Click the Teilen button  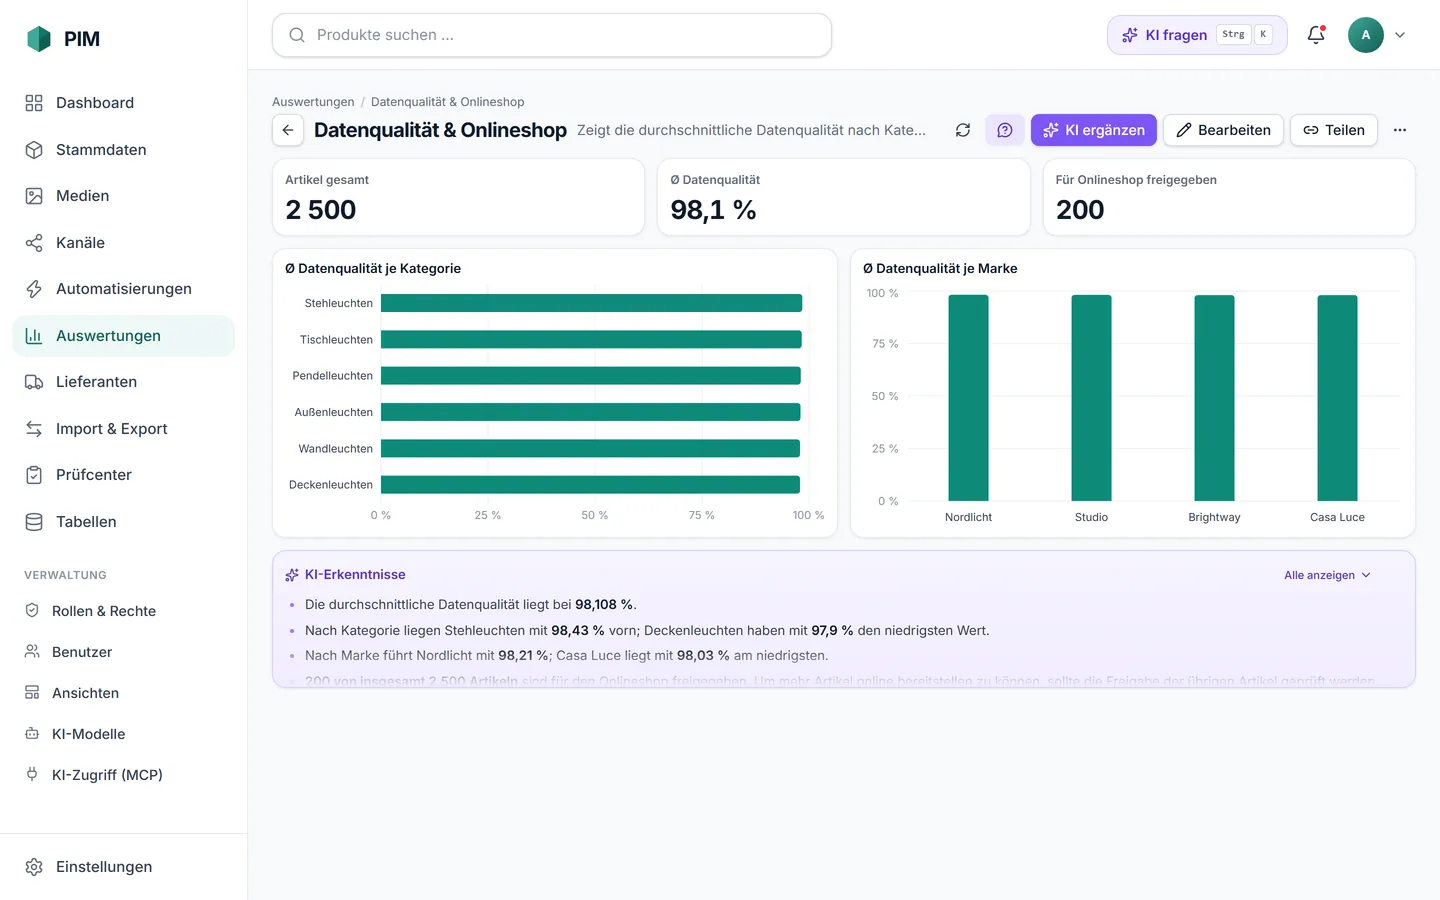[x=1334, y=130]
